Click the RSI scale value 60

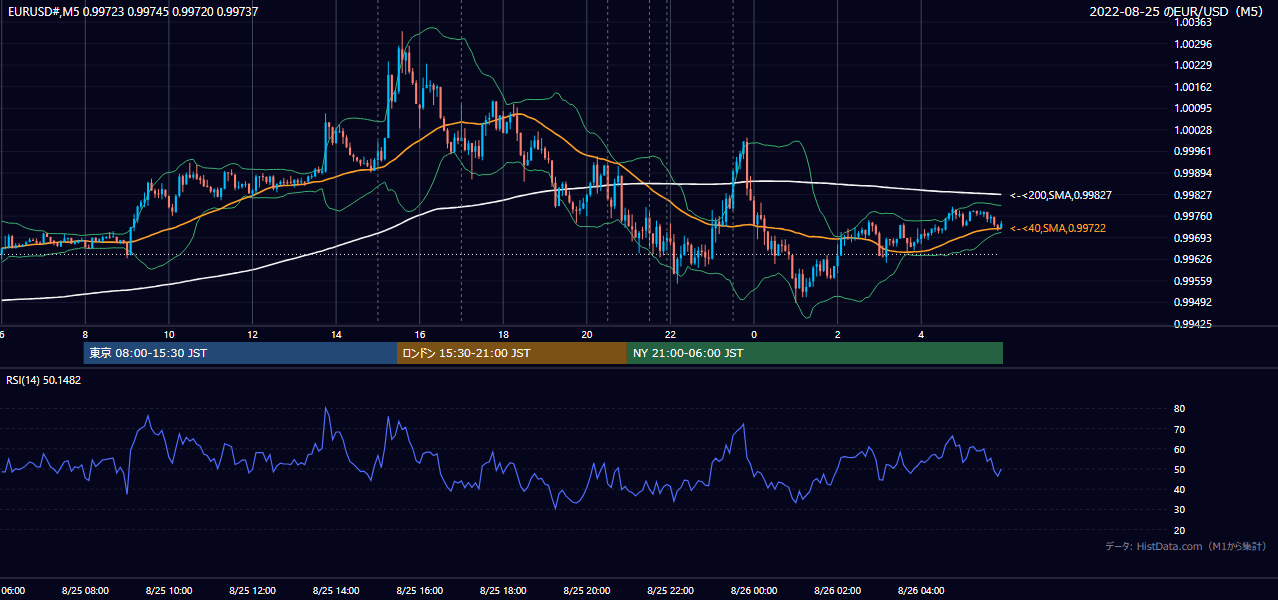[x=1179, y=449]
